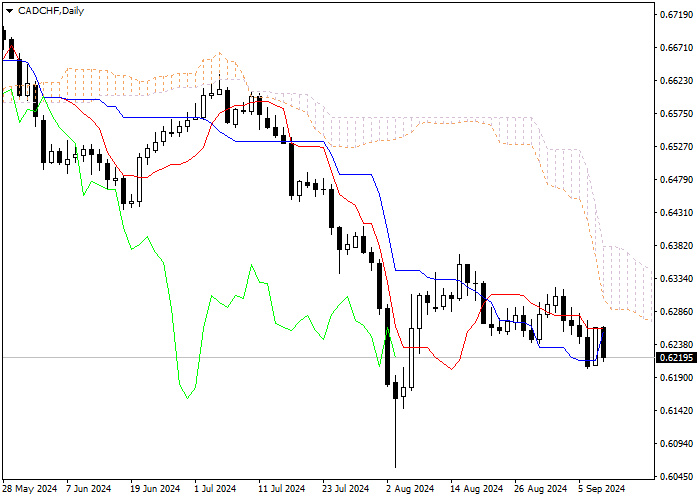This screenshot has width=700, height=500.
Task: Select the long-wick candle of early August low
Action: pos(396,420)
